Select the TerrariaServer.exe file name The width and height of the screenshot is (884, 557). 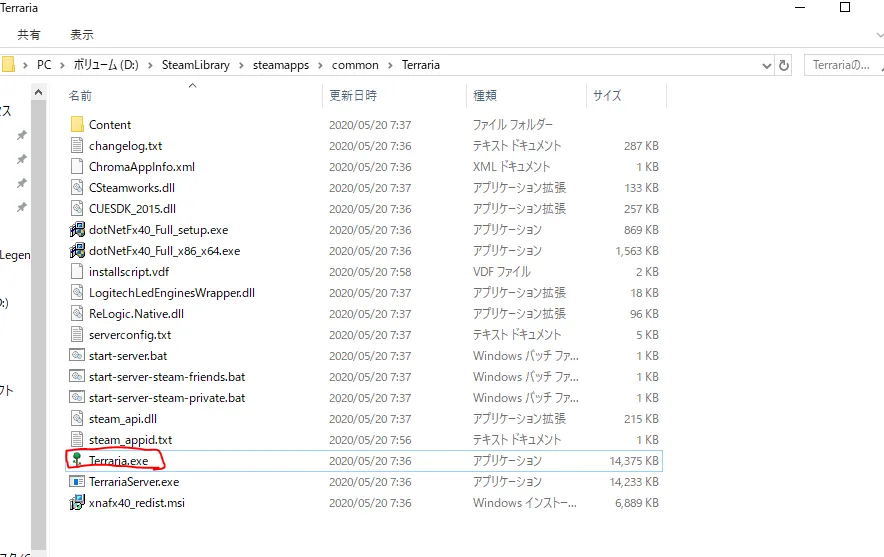[134, 481]
